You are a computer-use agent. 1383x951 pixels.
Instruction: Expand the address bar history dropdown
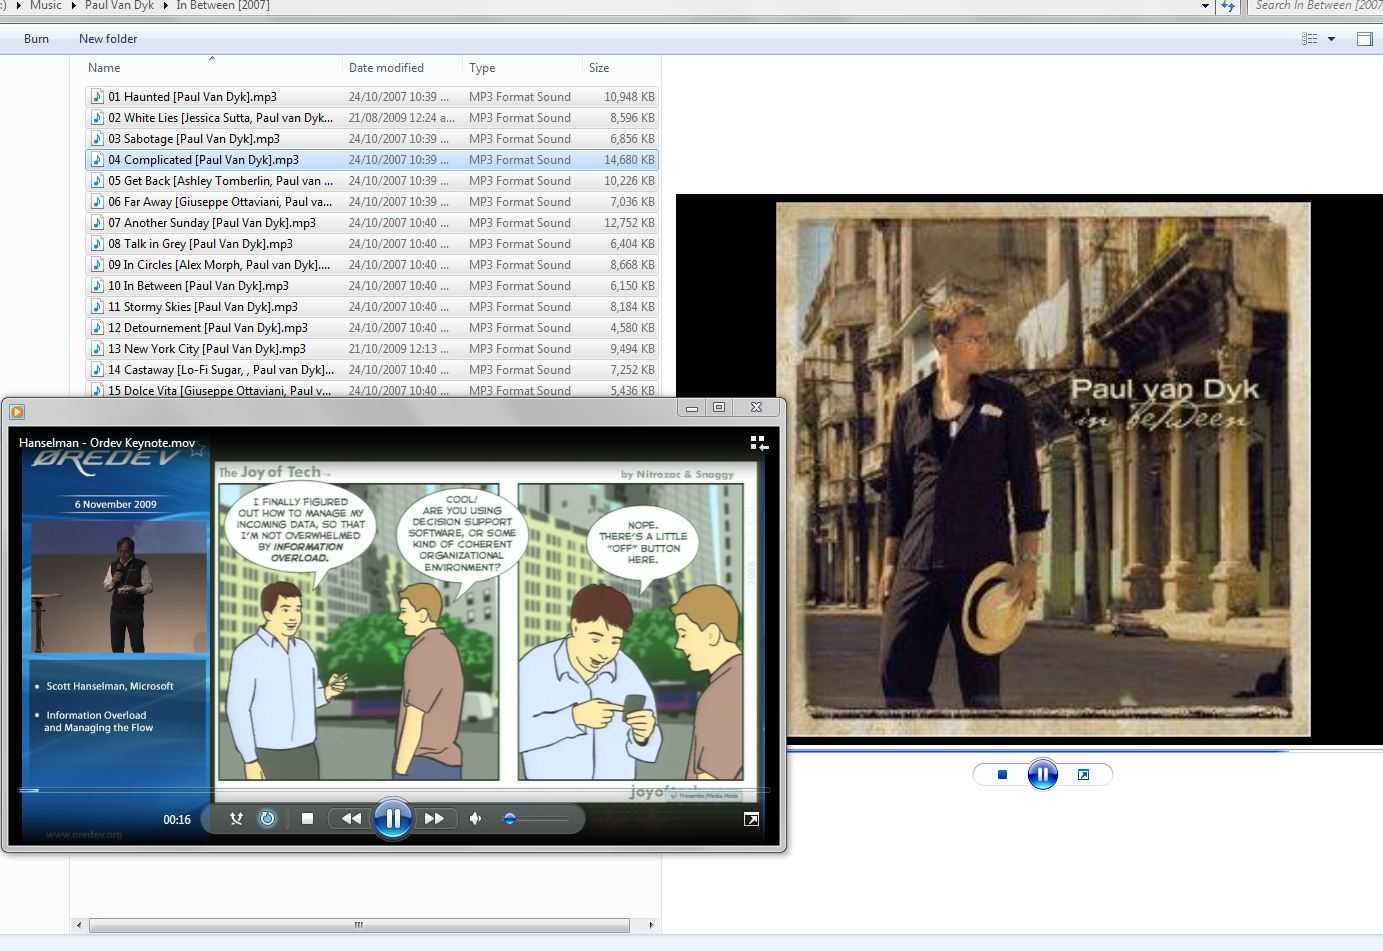[1205, 6]
